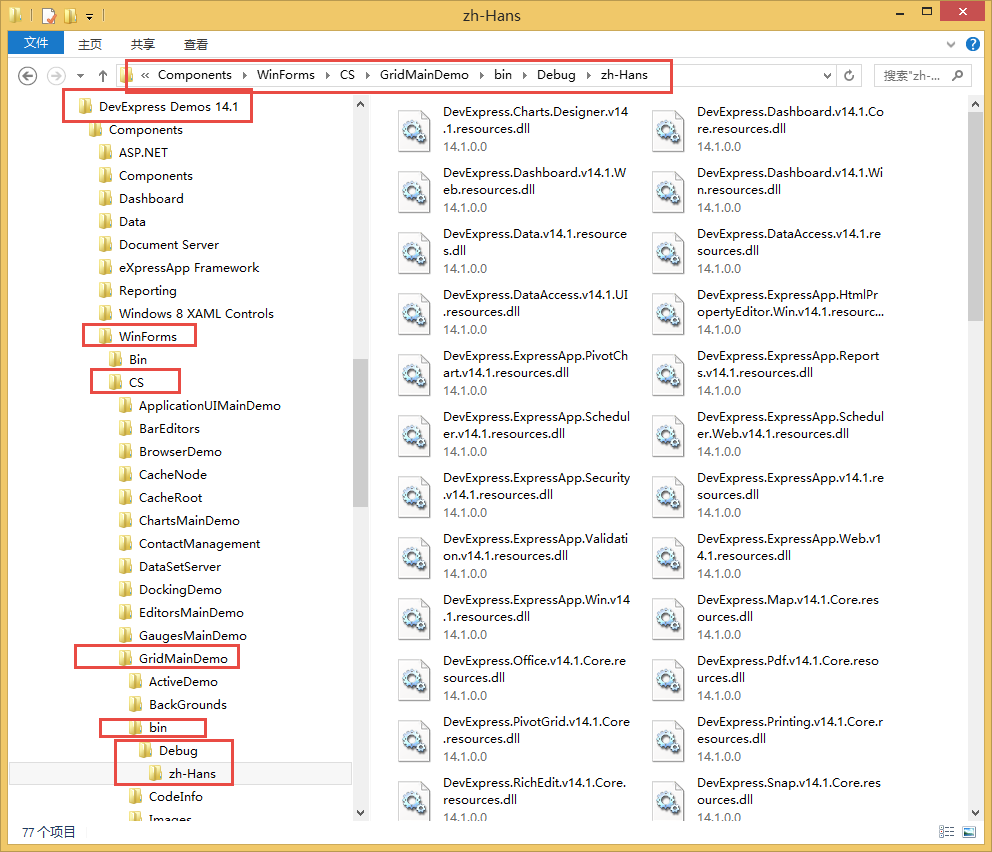The width and height of the screenshot is (992, 852).
Task: Select DevExpress.ExpressApp.Reports.v14.1.resources.dll file icon
Action: click(668, 374)
